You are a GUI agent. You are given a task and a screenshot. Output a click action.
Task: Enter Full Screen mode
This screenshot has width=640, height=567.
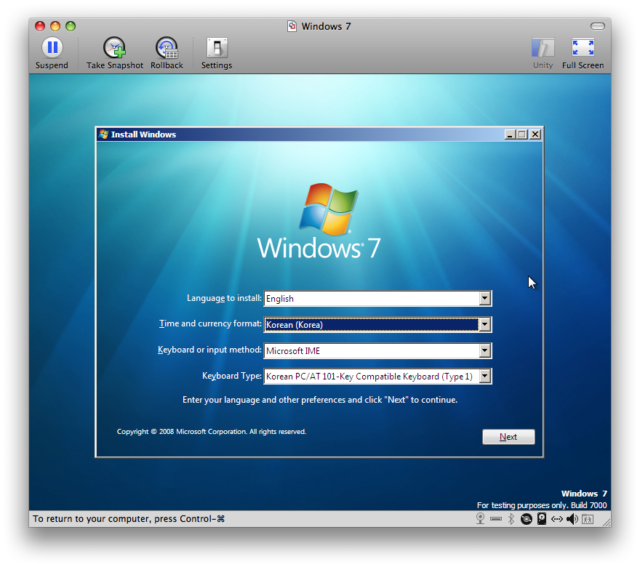tap(582, 47)
